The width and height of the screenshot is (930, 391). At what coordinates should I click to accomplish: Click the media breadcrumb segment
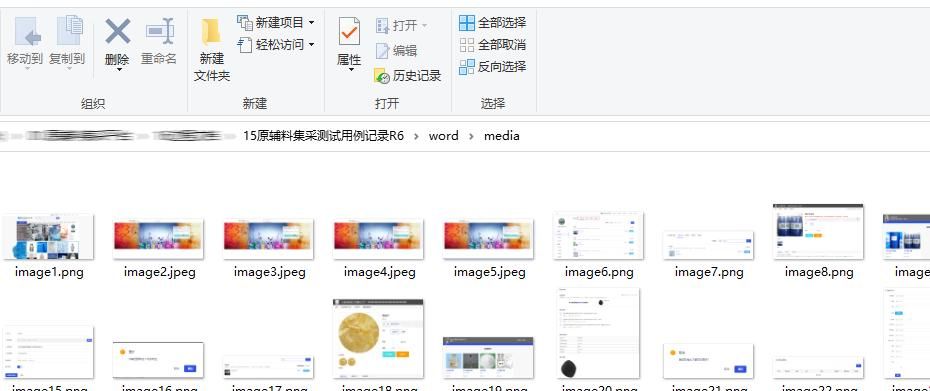502,136
